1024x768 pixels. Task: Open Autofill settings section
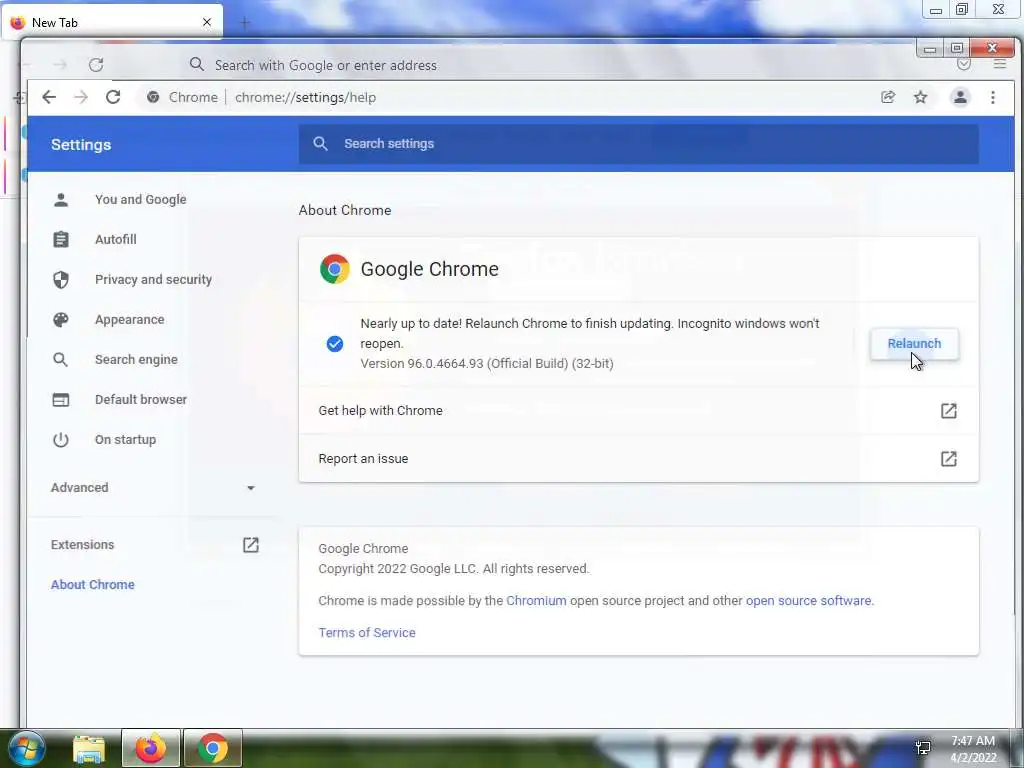click(116, 239)
